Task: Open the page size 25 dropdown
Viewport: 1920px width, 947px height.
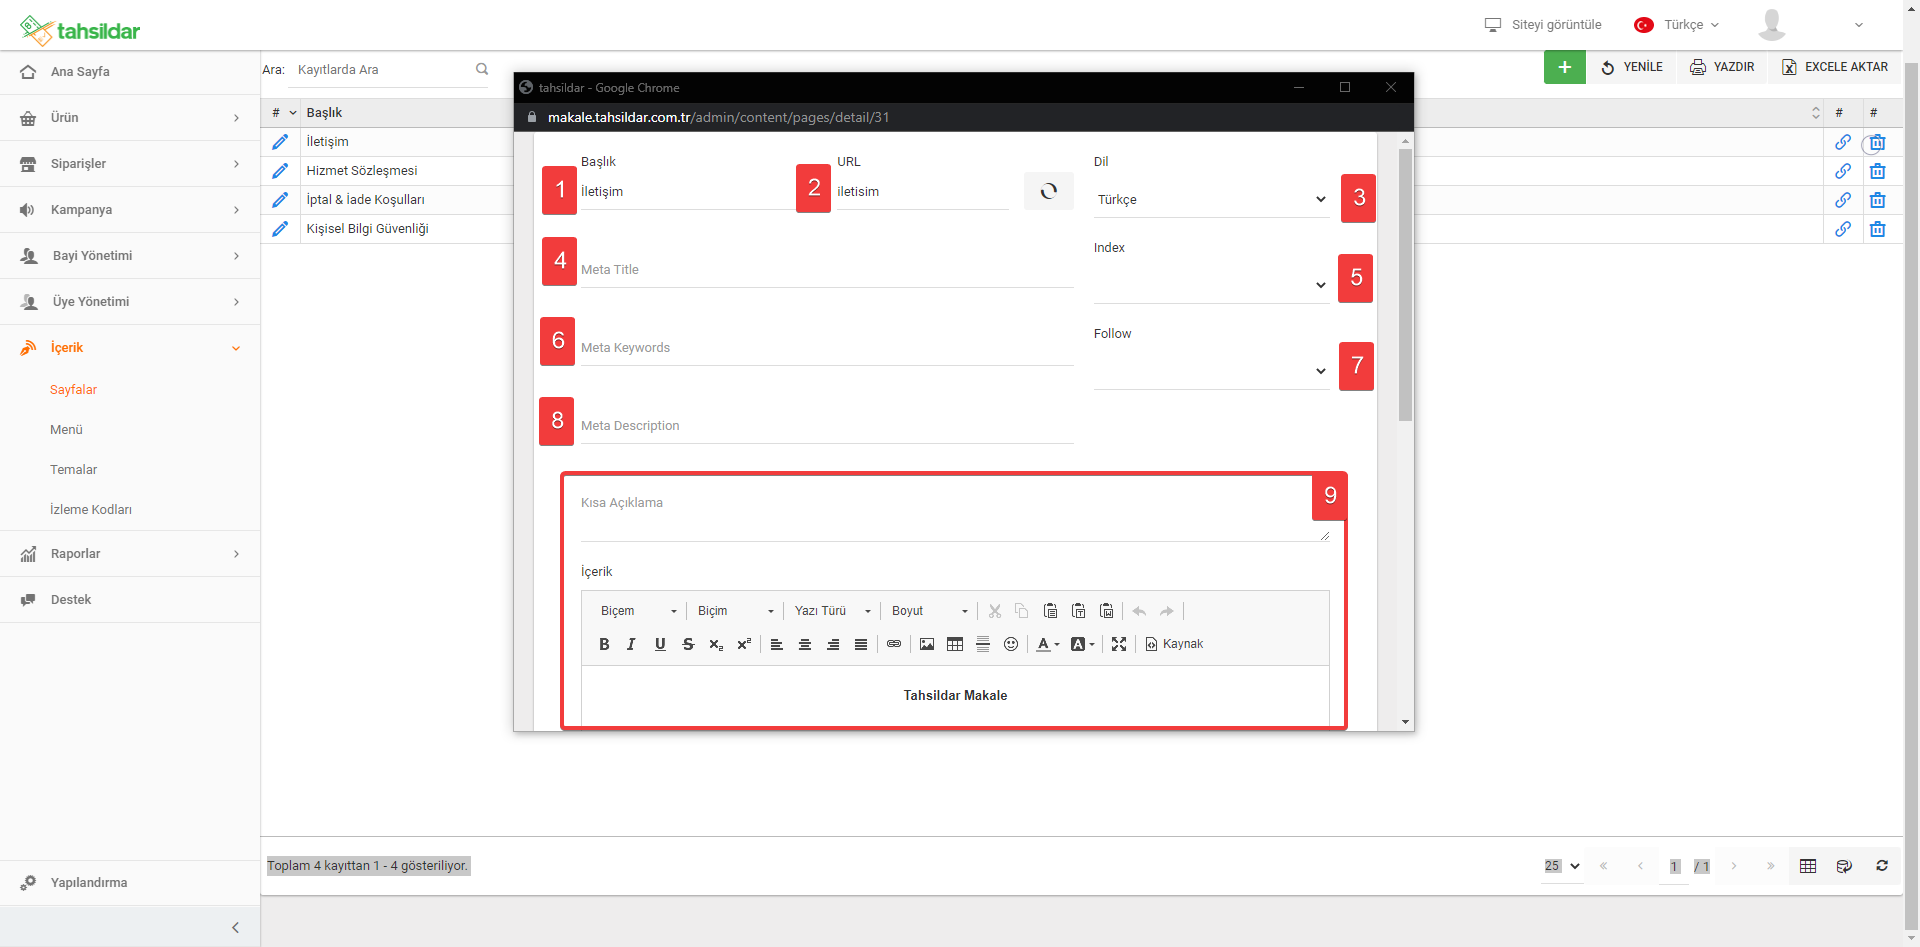Action: click(1562, 866)
